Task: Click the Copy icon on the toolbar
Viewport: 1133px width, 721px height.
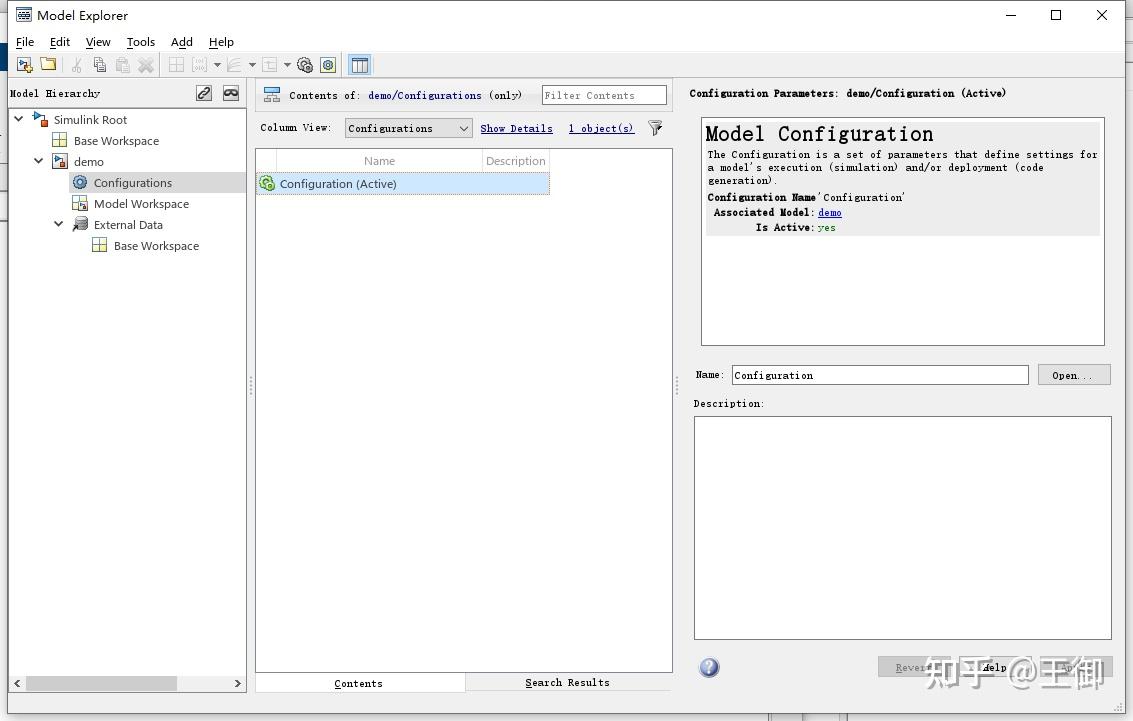Action: pos(99,64)
